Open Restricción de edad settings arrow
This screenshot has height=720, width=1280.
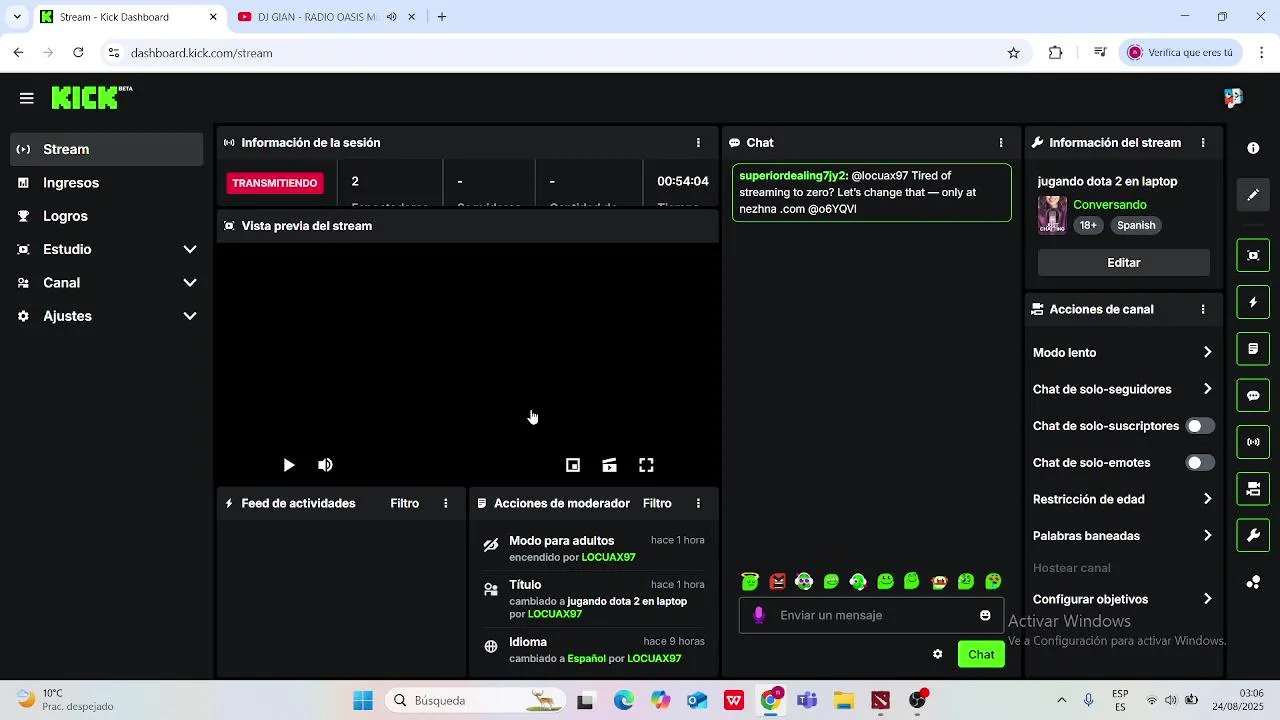point(1207,499)
